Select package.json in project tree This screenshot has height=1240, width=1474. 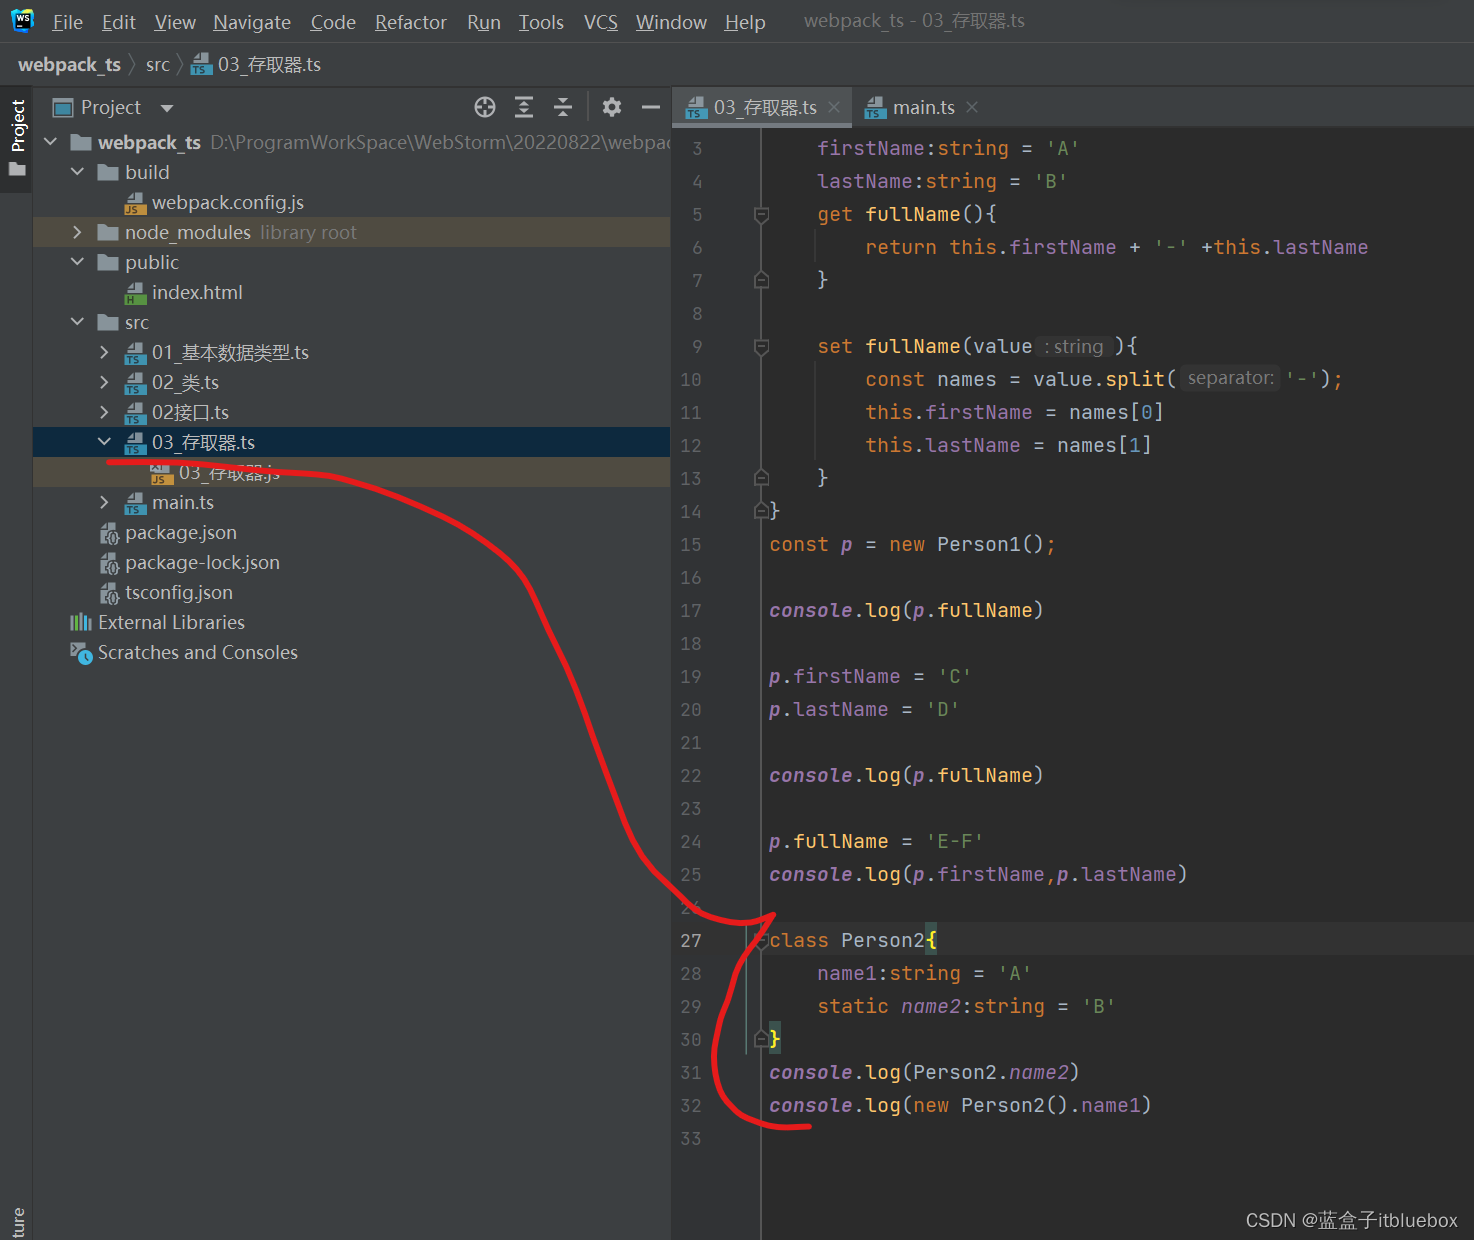181,532
